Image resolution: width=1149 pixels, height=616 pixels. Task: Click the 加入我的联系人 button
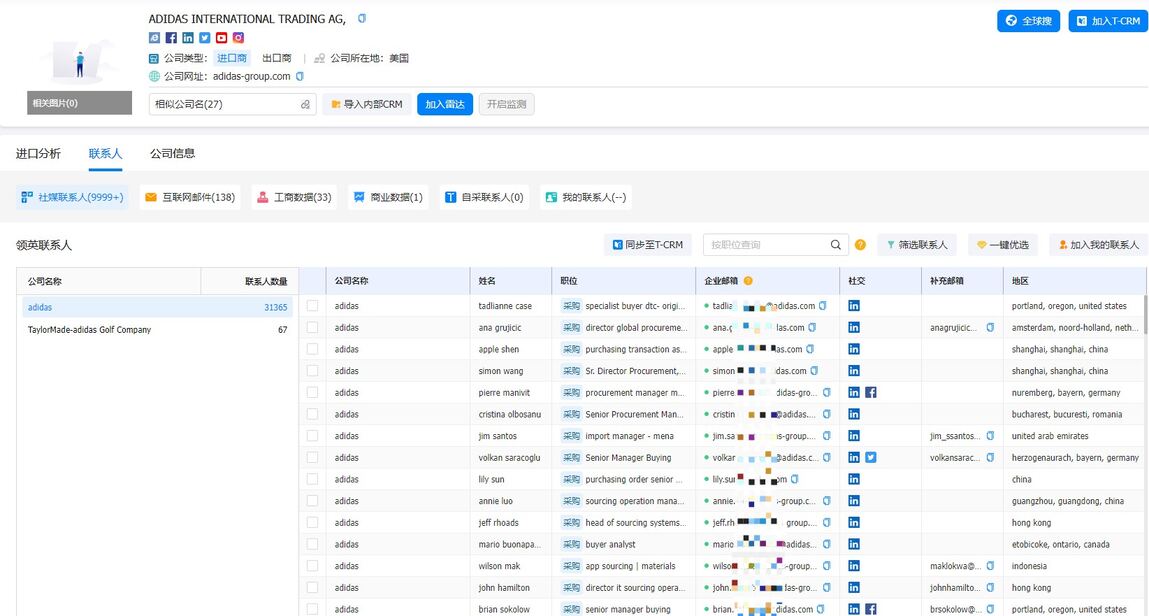[x=1098, y=245]
